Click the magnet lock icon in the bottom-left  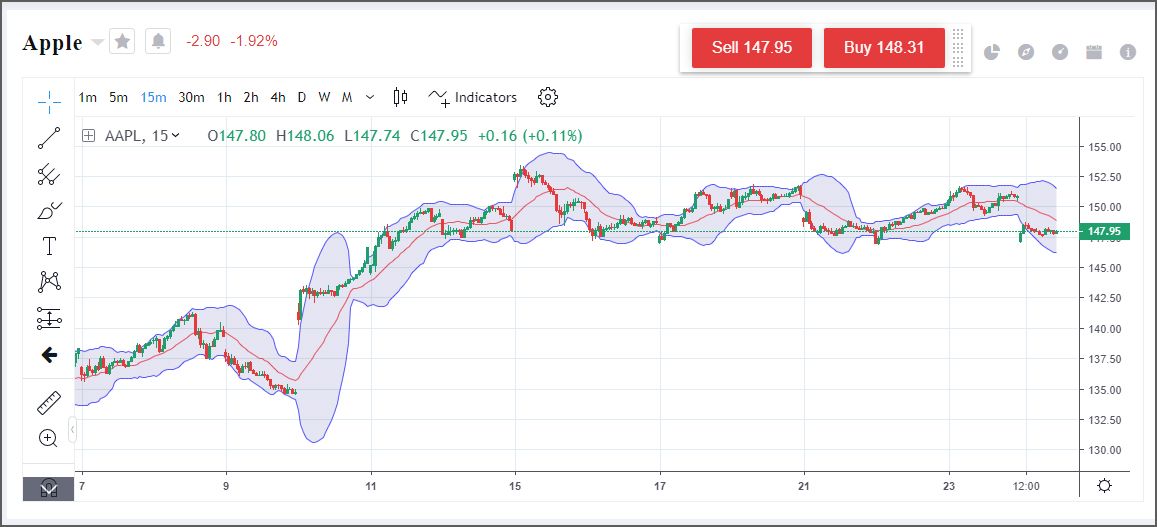click(49, 489)
